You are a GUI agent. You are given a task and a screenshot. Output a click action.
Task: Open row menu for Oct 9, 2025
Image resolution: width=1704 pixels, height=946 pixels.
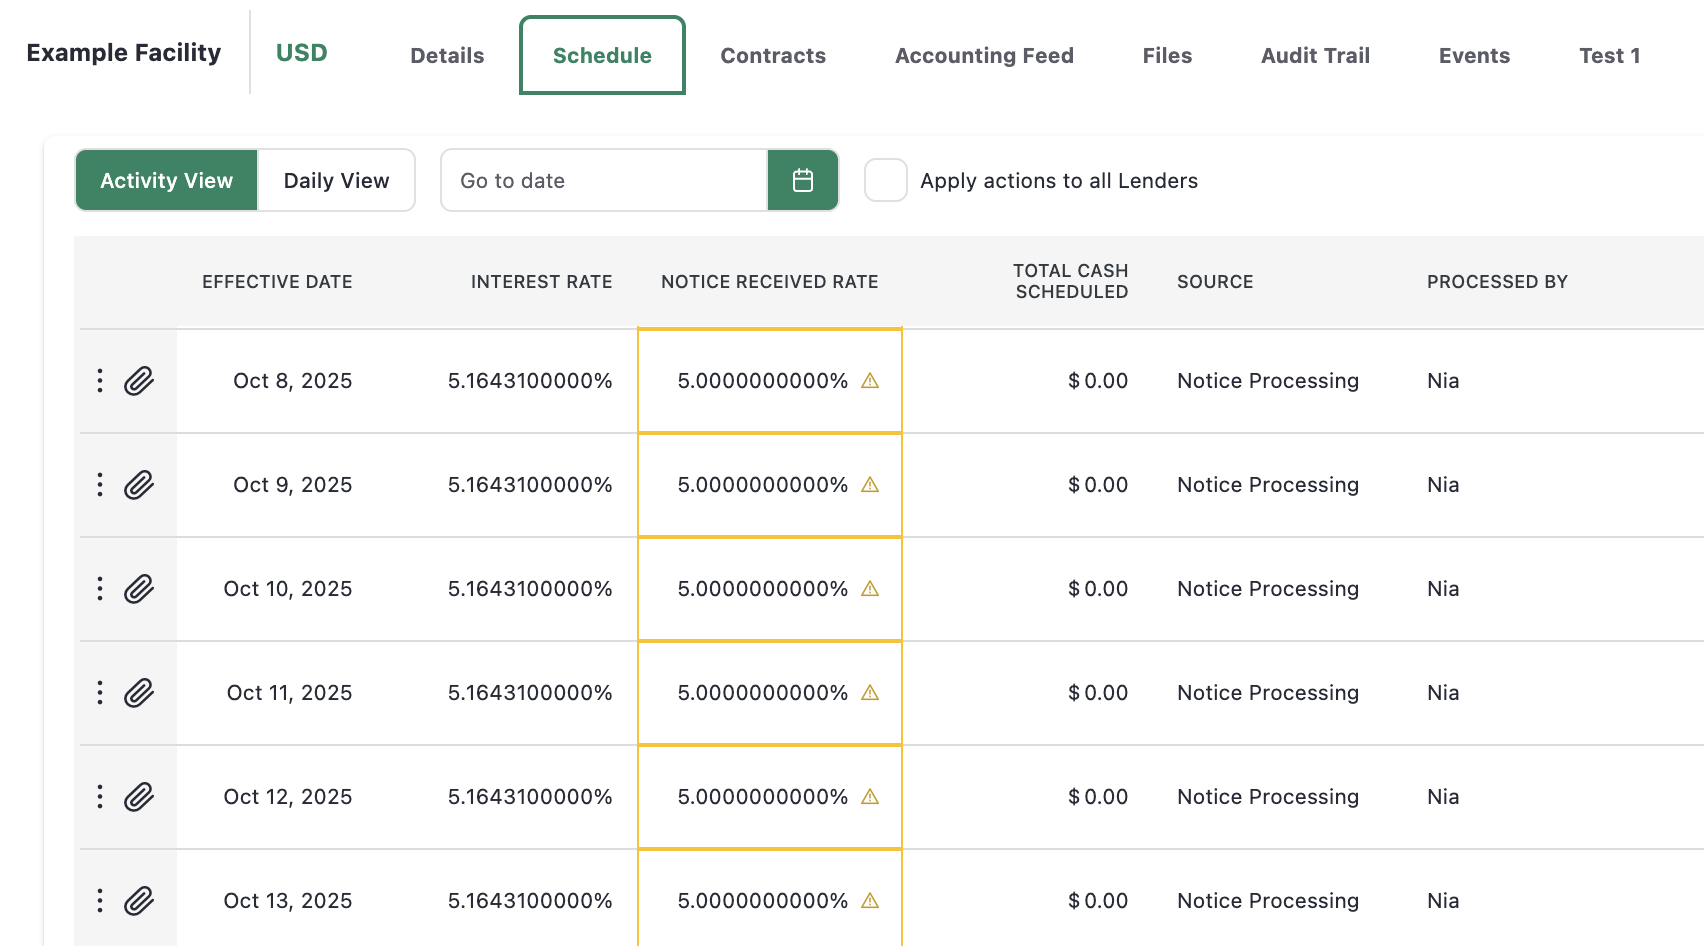tap(100, 484)
